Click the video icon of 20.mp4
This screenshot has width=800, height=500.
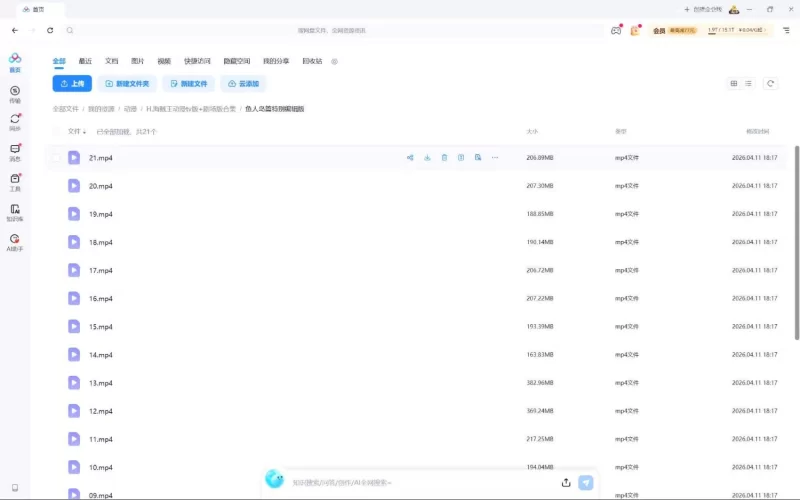(74, 186)
